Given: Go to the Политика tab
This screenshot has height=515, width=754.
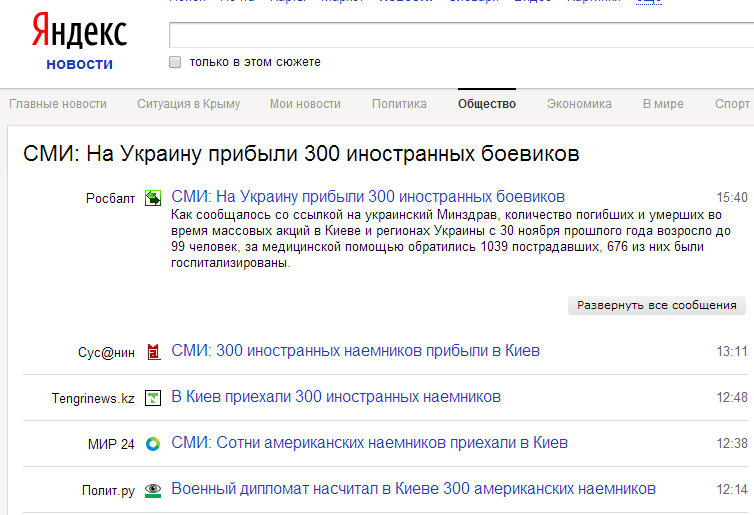Looking at the screenshot, I should (399, 104).
